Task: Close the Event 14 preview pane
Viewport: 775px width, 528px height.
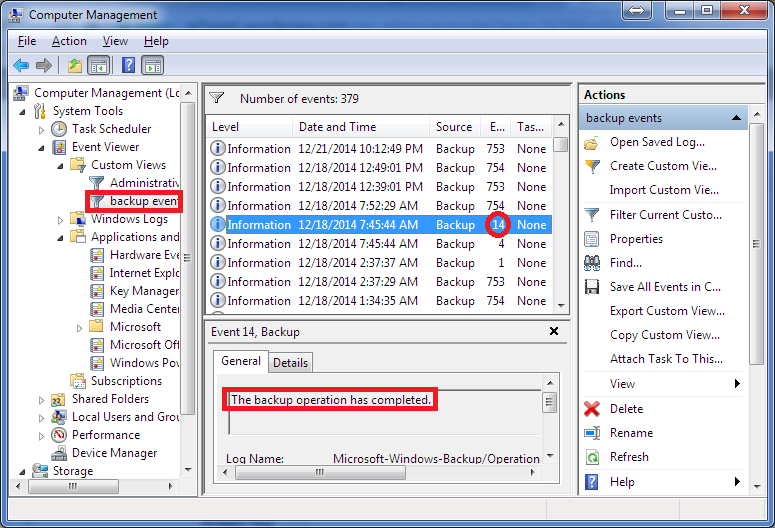Action: pyautogui.click(x=554, y=331)
